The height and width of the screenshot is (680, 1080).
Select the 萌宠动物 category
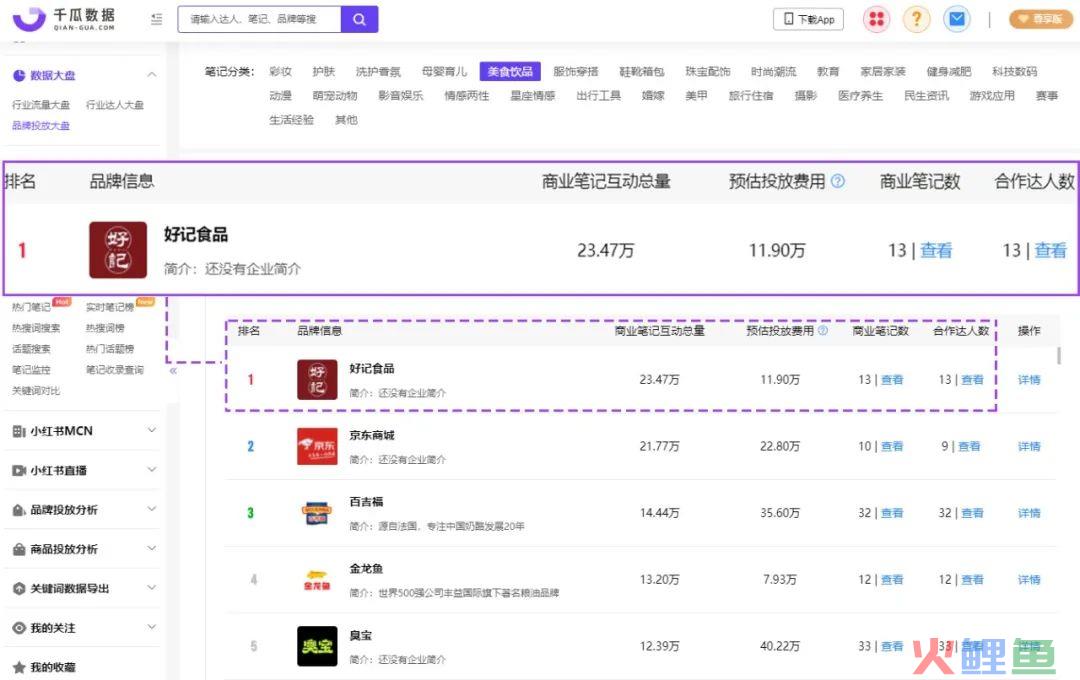tap(335, 96)
